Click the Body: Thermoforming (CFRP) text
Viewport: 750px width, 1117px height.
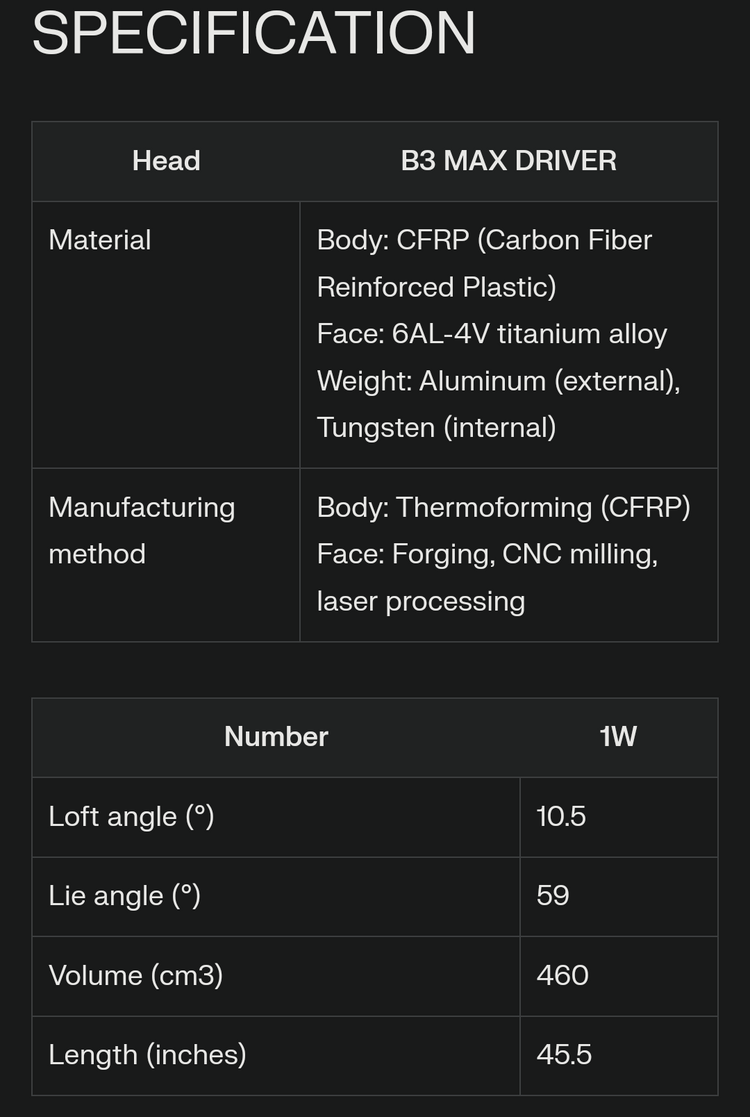coord(503,507)
